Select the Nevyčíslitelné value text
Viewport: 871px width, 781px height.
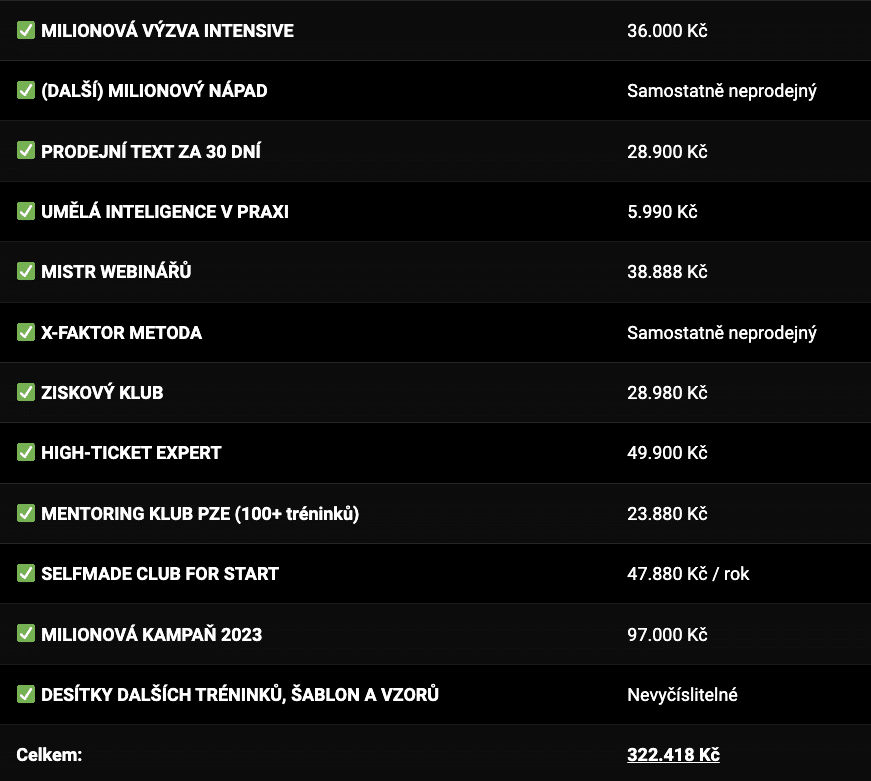pyautogui.click(x=682, y=694)
